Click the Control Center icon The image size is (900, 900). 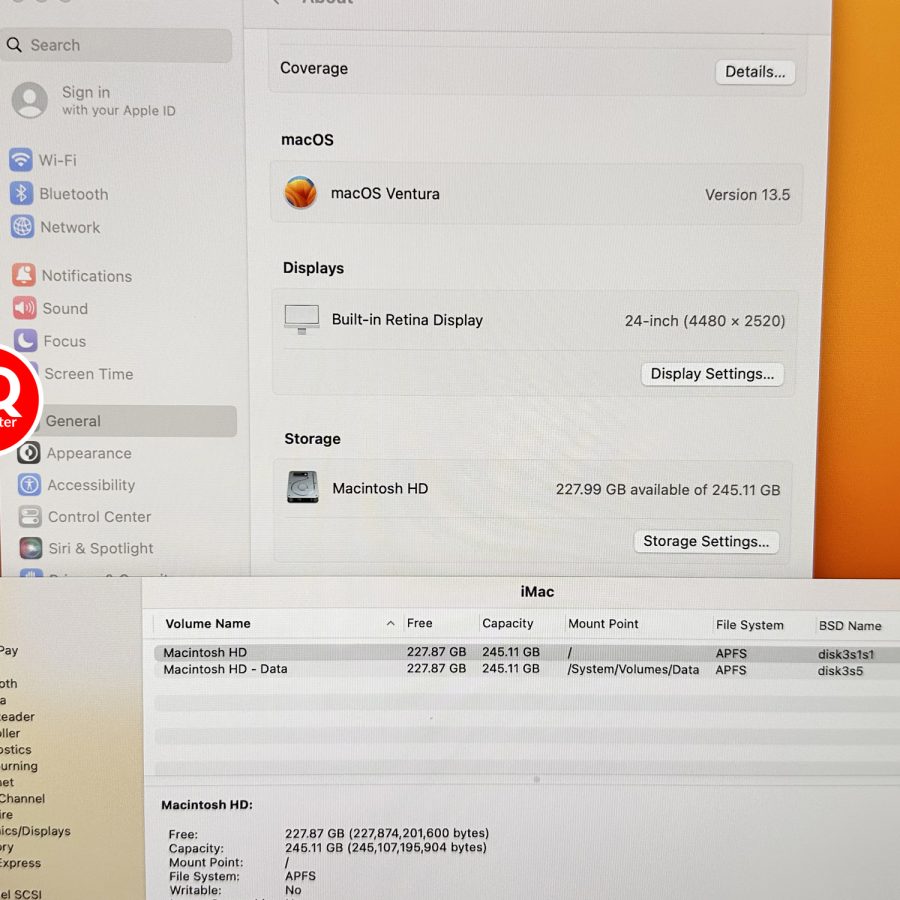pos(30,517)
